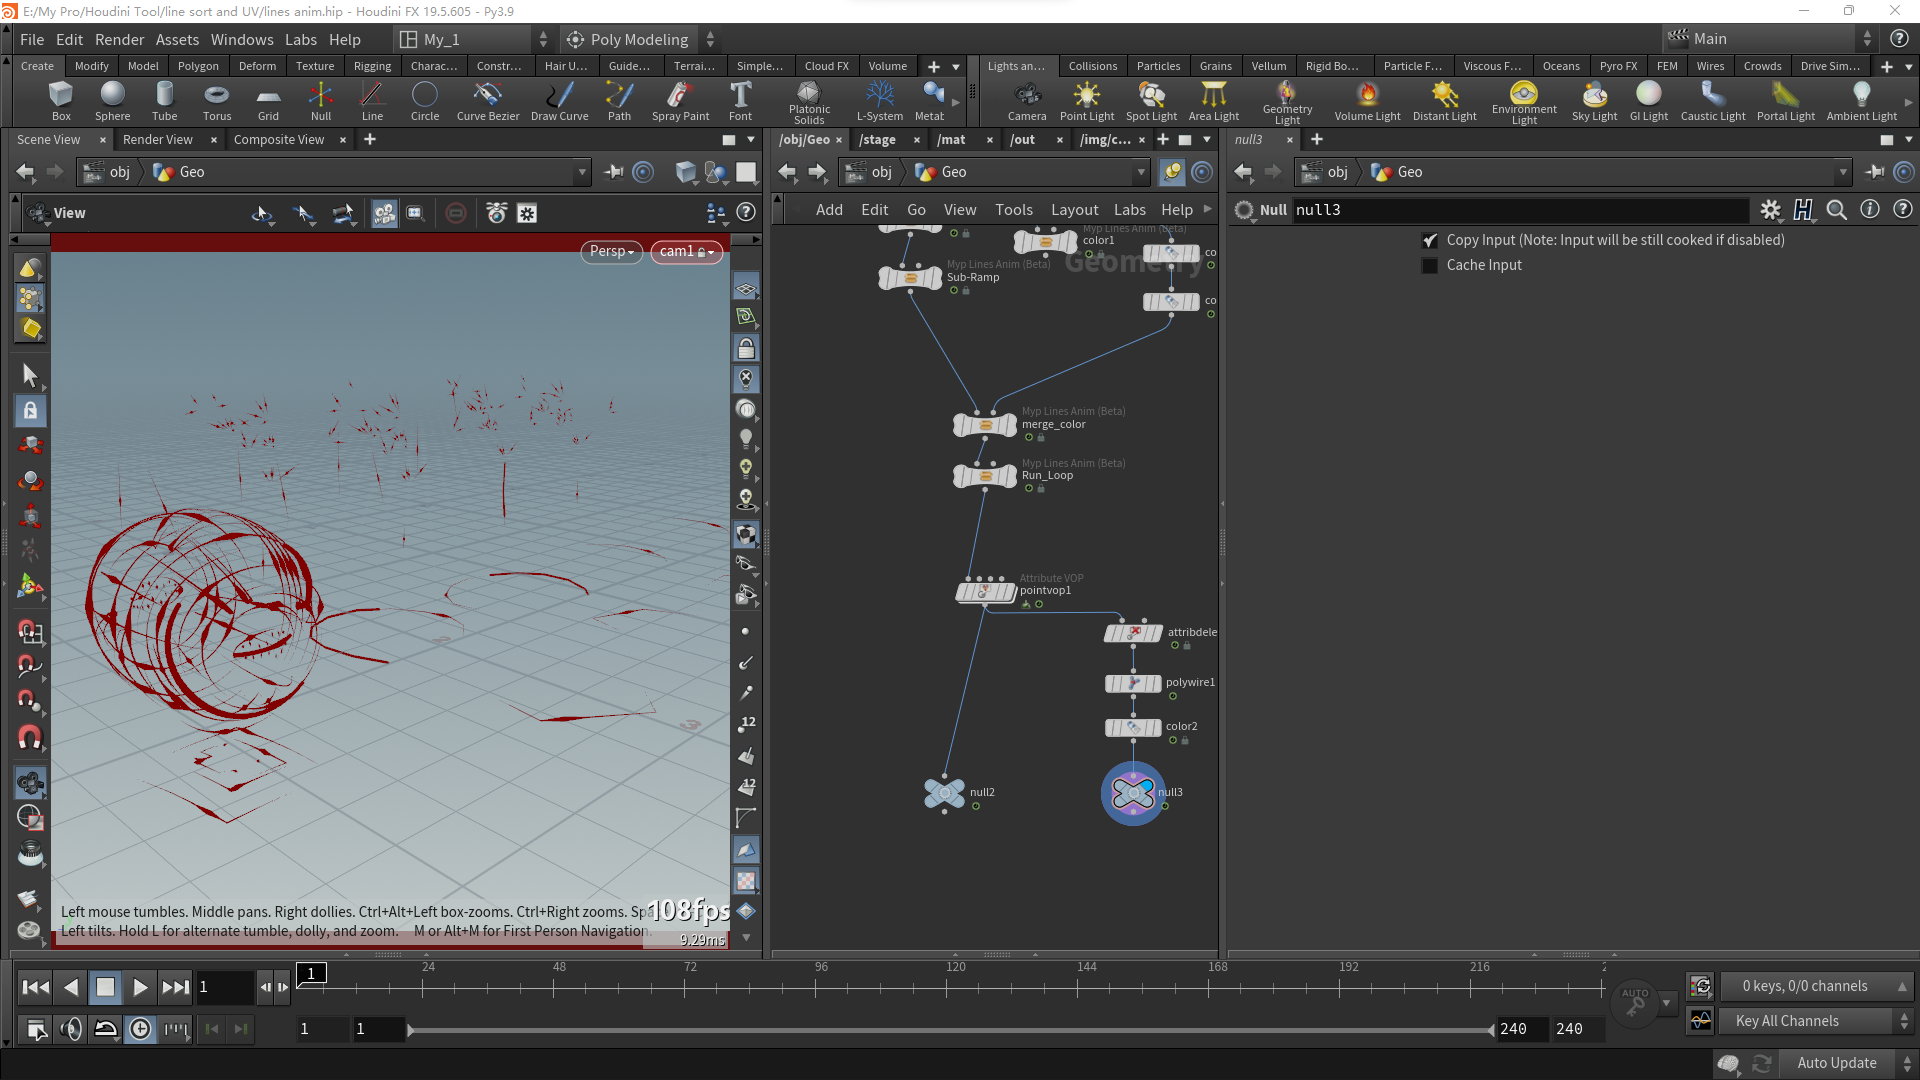Select the Torus shelf tool
The height and width of the screenshot is (1080, 1920).
point(217,101)
